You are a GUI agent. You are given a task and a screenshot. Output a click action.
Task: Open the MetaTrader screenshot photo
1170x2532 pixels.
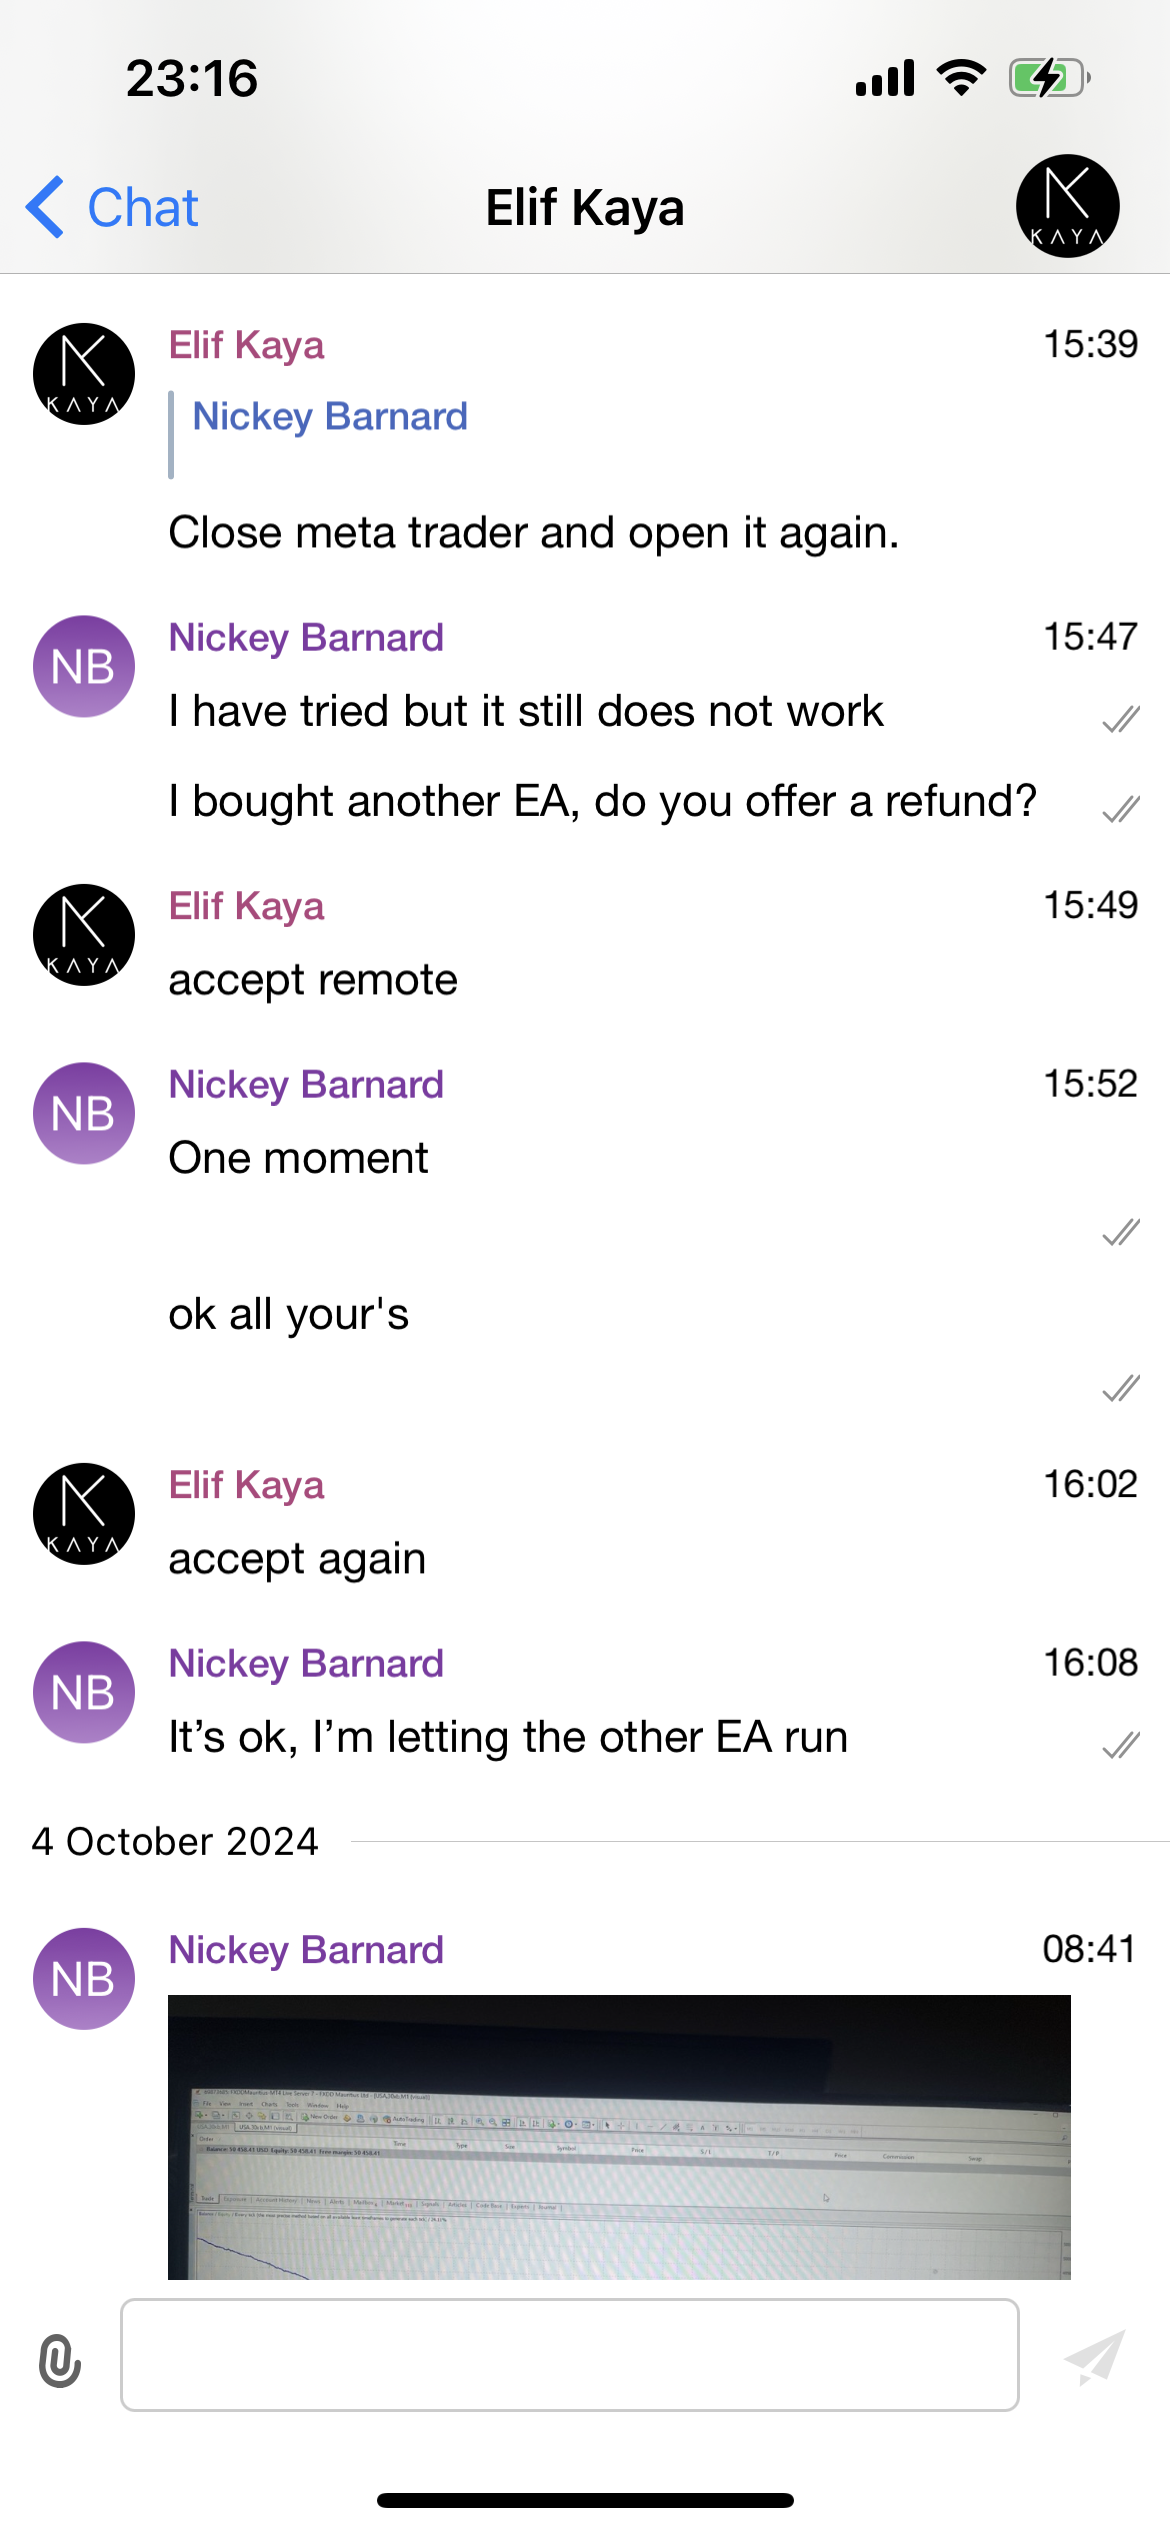pyautogui.click(x=619, y=2136)
